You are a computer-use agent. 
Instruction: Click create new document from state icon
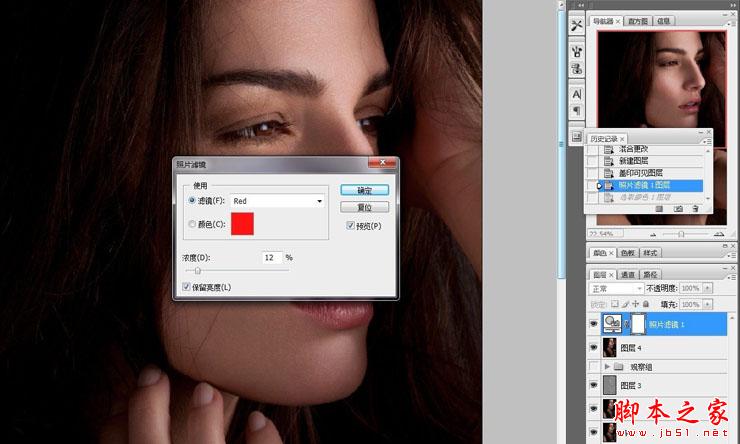coord(659,209)
